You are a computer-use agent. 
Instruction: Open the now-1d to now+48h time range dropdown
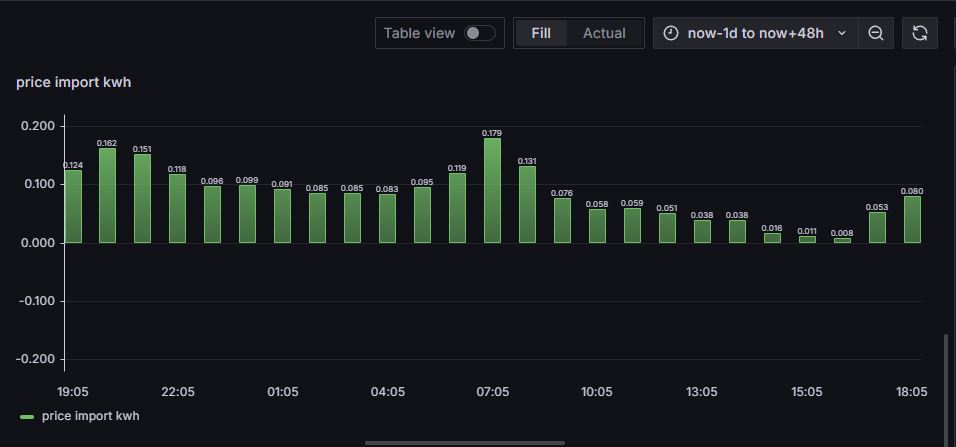(x=755, y=33)
